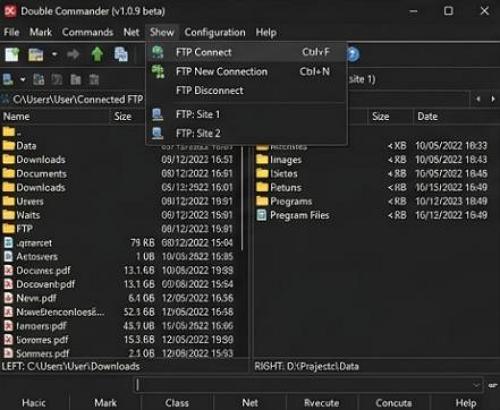This screenshot has height=410, width=500.
Task: Click the Pregram Files file icon
Action: pos(262,215)
